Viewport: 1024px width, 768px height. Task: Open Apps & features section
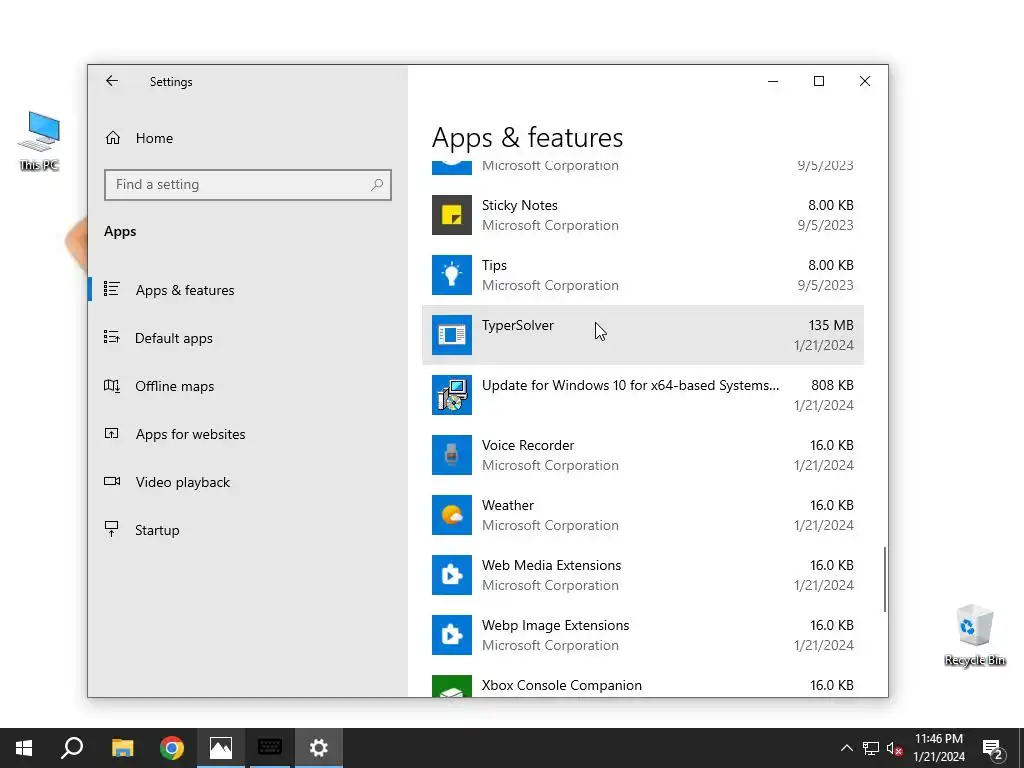(185, 290)
